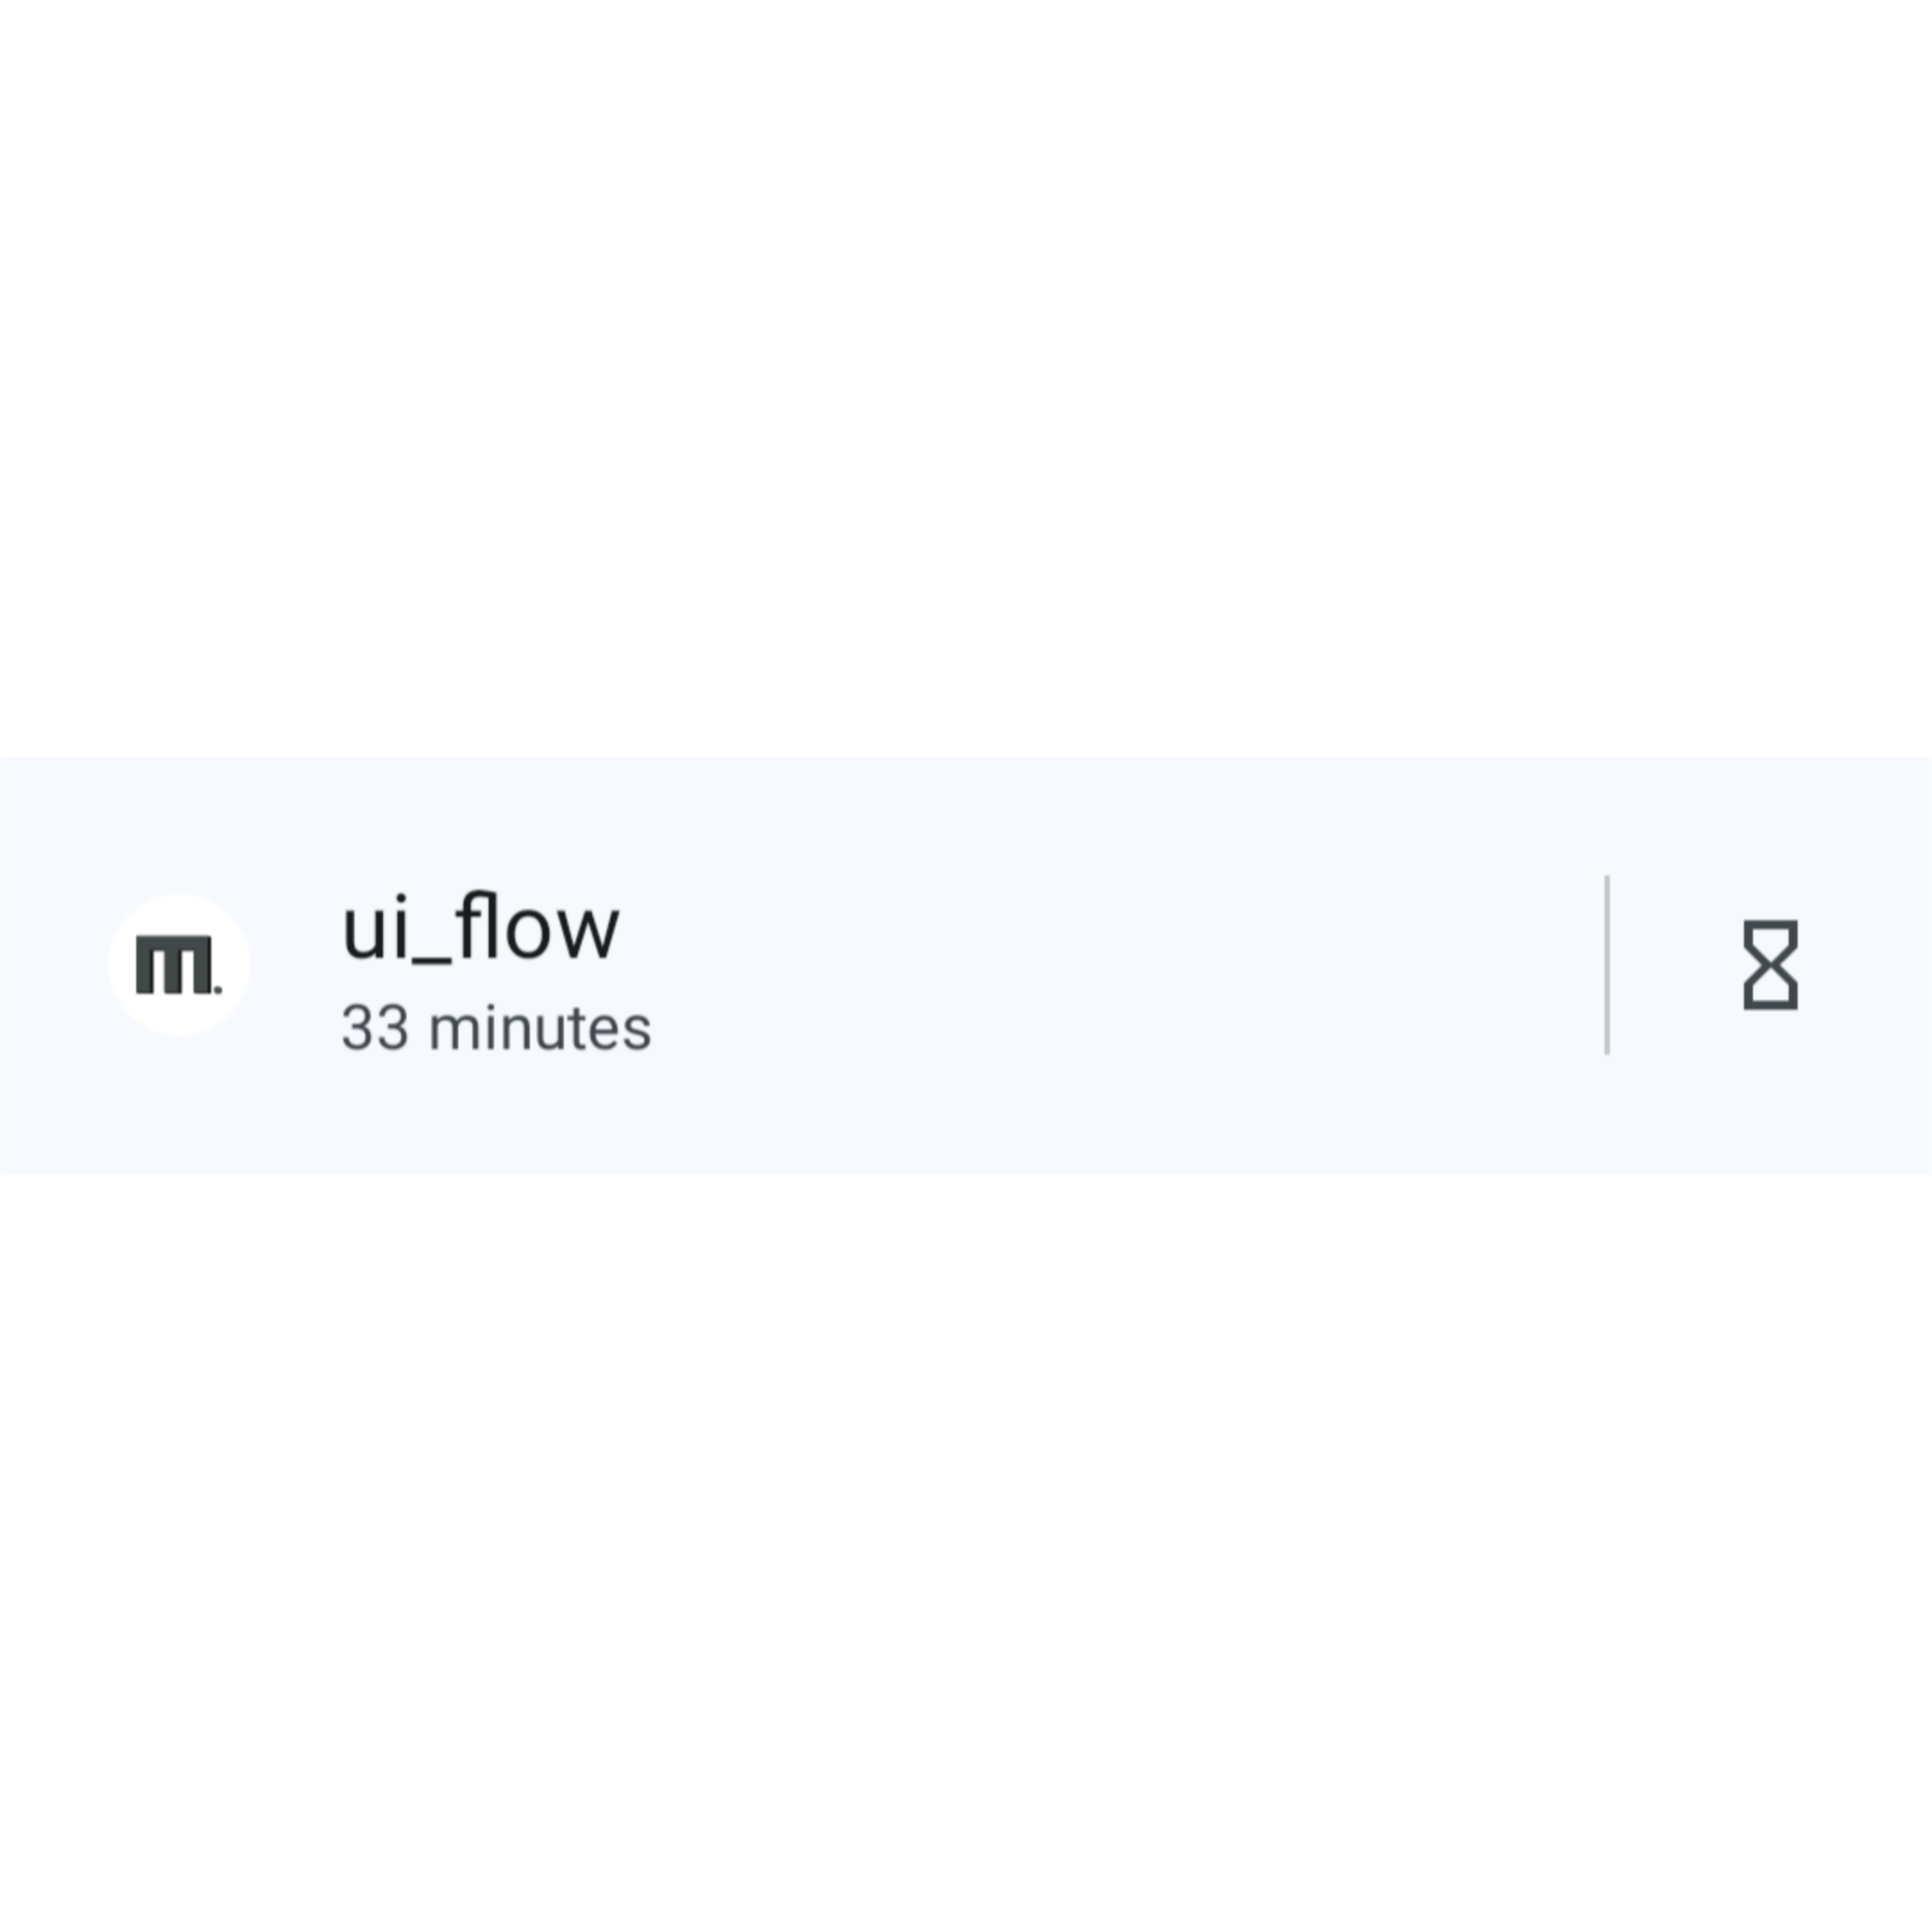Open the ui_flow app usage entry

(x=800, y=965)
